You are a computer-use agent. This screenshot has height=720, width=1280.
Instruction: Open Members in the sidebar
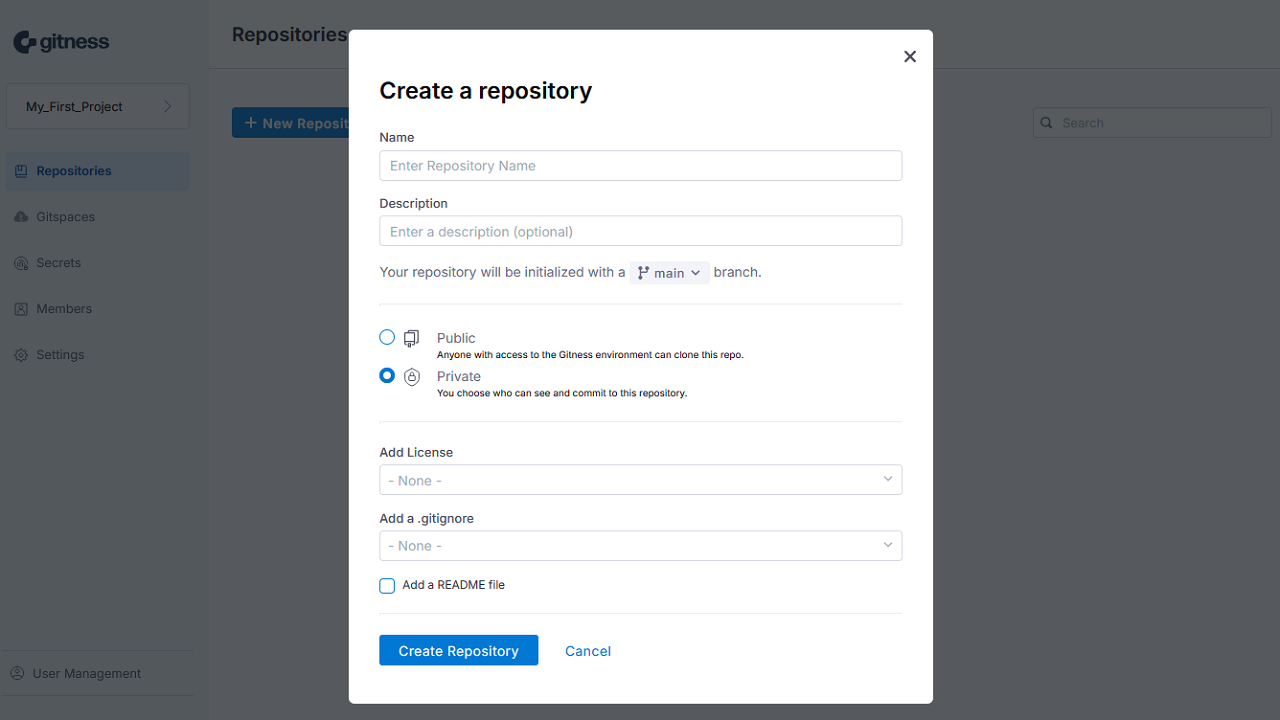click(64, 309)
